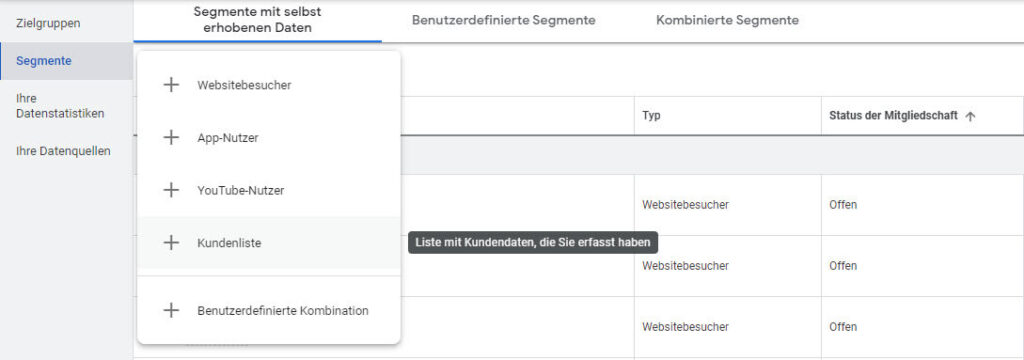Click plus icon next to App-Nutzer
Viewport: 1024px width, 360px height.
click(170, 138)
